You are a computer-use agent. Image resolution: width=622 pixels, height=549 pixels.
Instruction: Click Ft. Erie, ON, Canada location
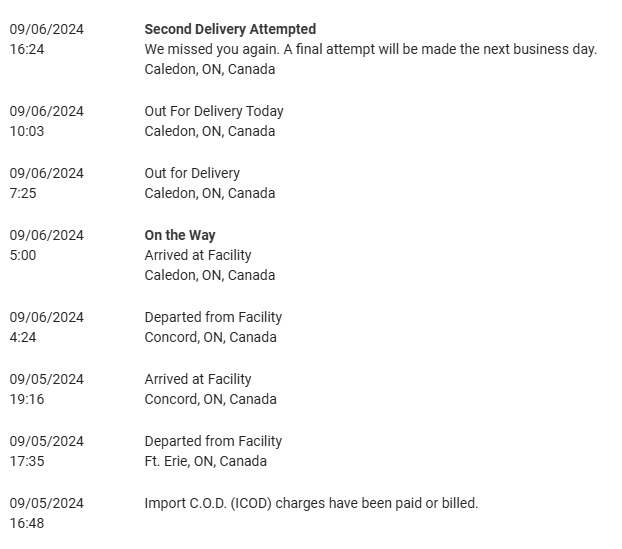tap(205, 461)
